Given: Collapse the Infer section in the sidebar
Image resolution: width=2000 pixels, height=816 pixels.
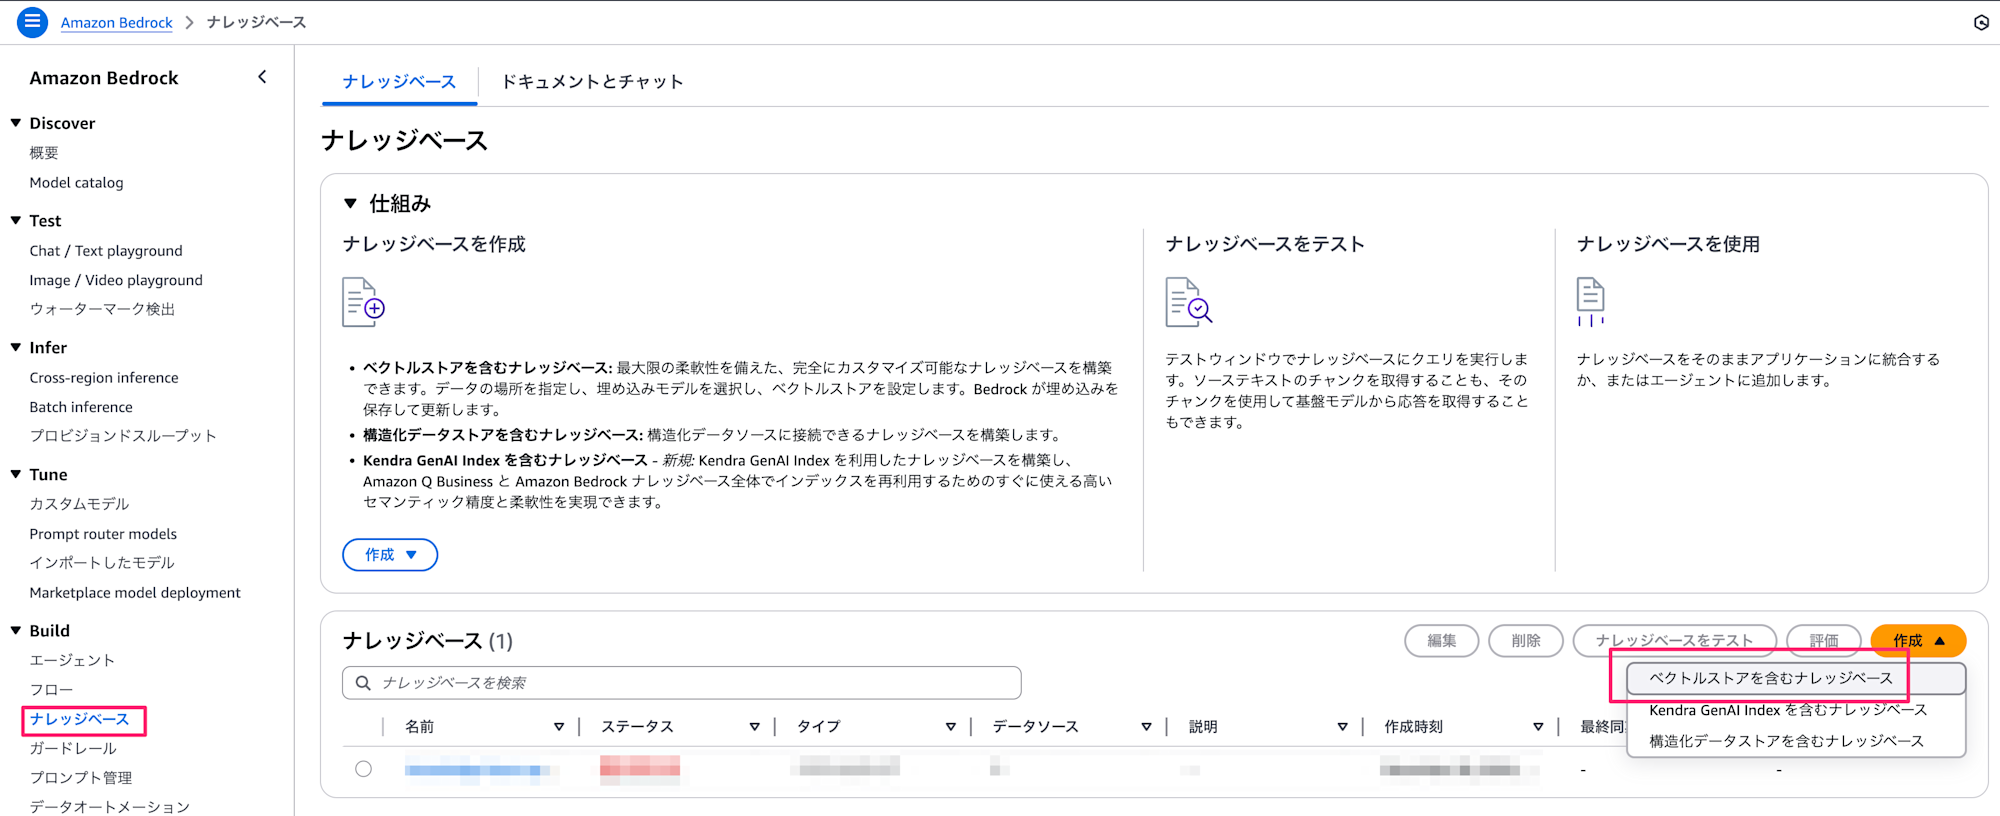Looking at the screenshot, I should [x=16, y=348].
